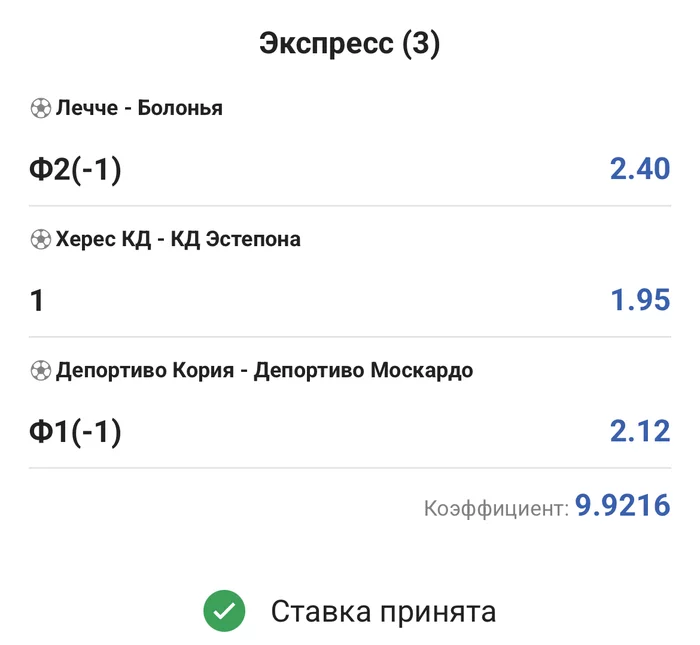Select the outcome 1 bet label
The image size is (700, 645).
click(37, 301)
